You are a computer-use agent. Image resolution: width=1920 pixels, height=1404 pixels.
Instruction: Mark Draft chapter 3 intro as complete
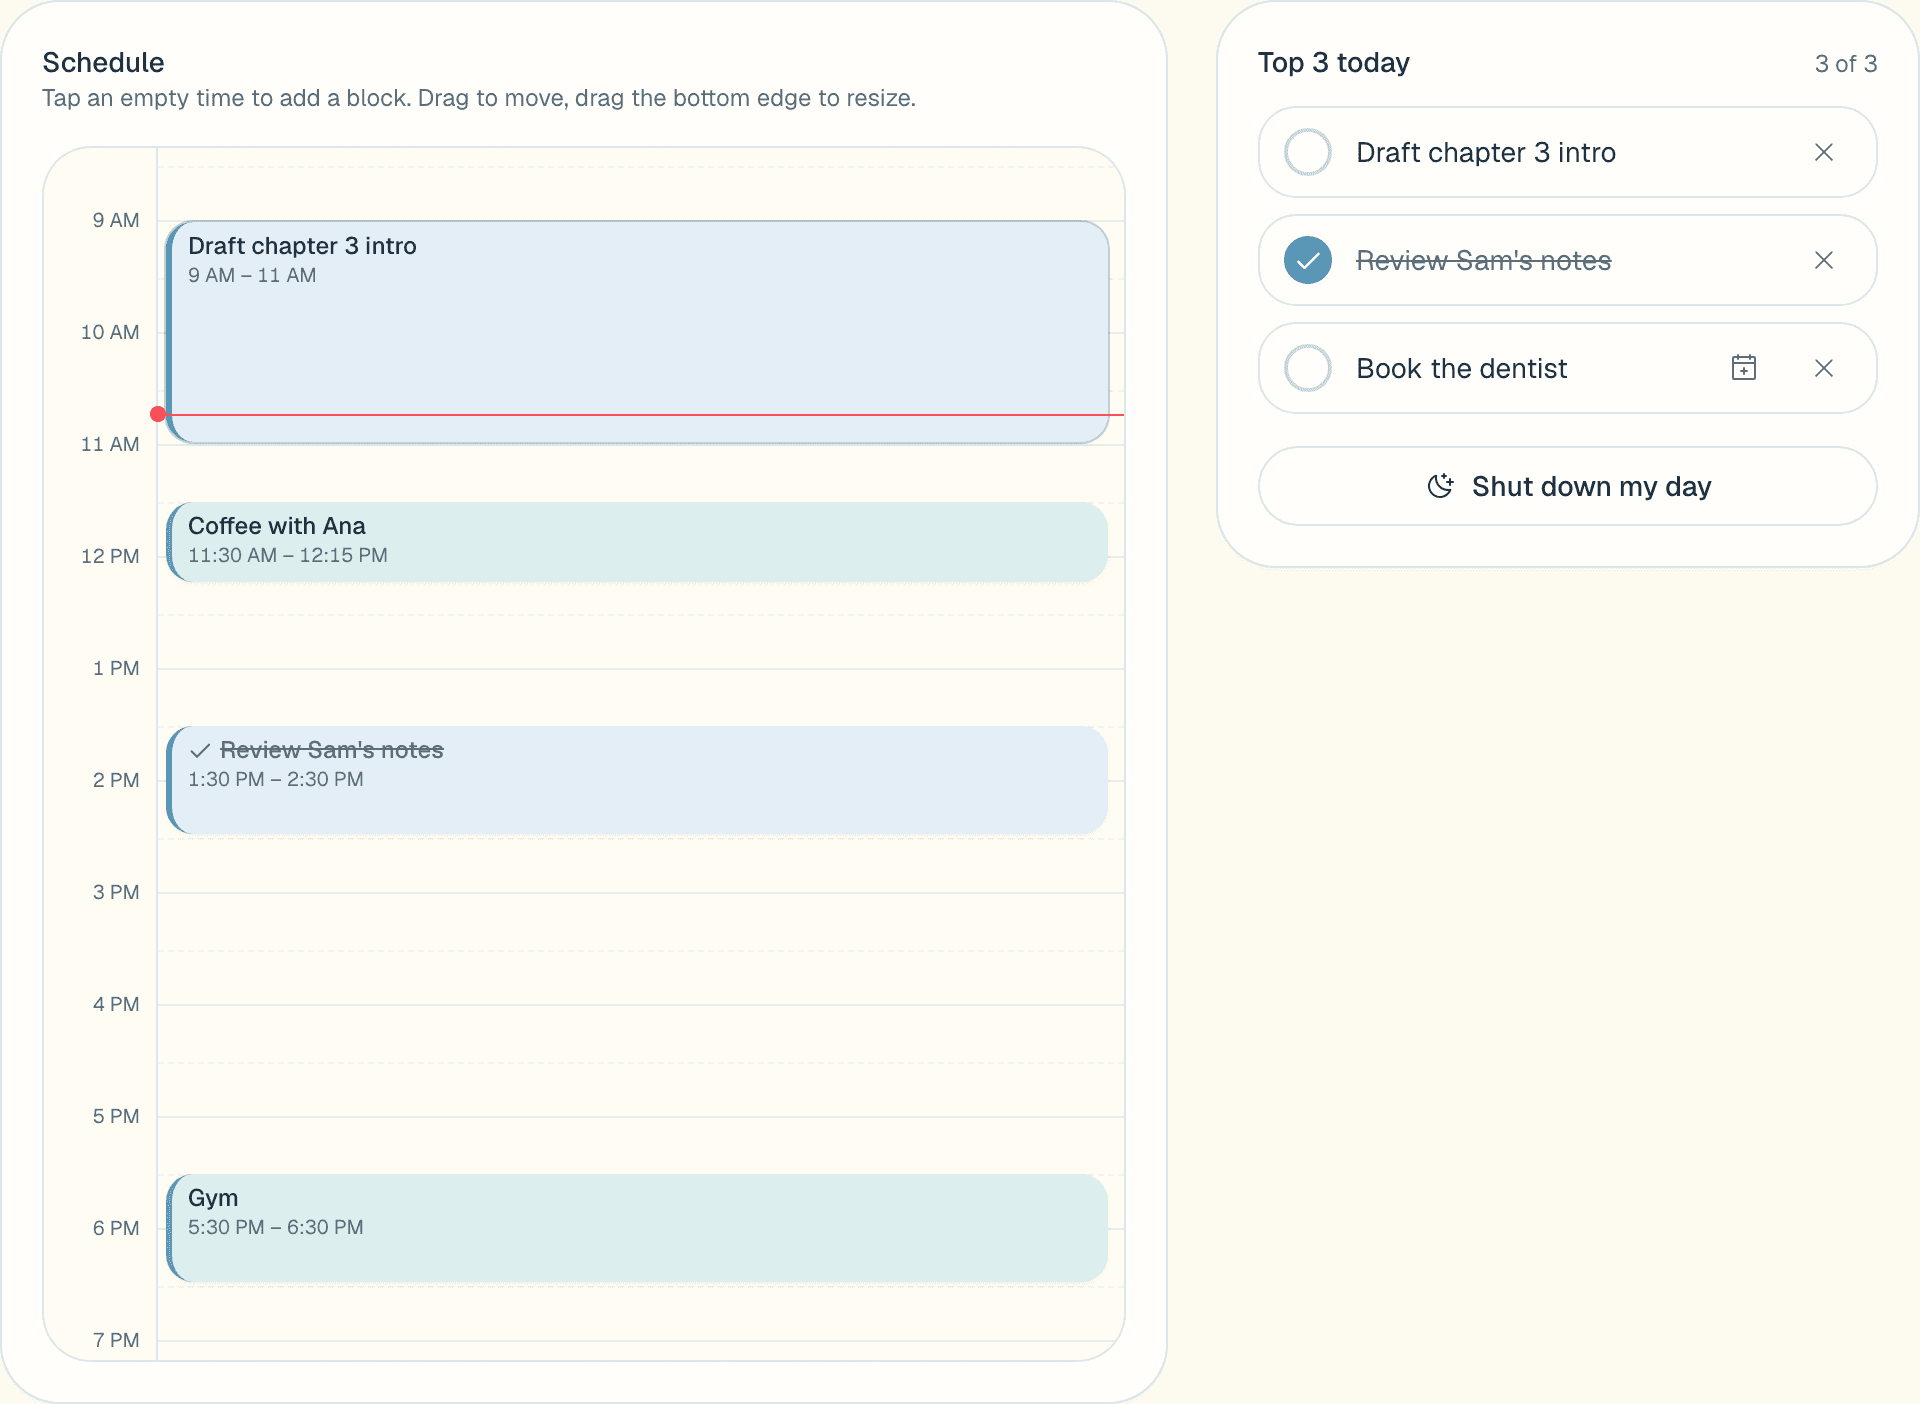tap(1308, 152)
